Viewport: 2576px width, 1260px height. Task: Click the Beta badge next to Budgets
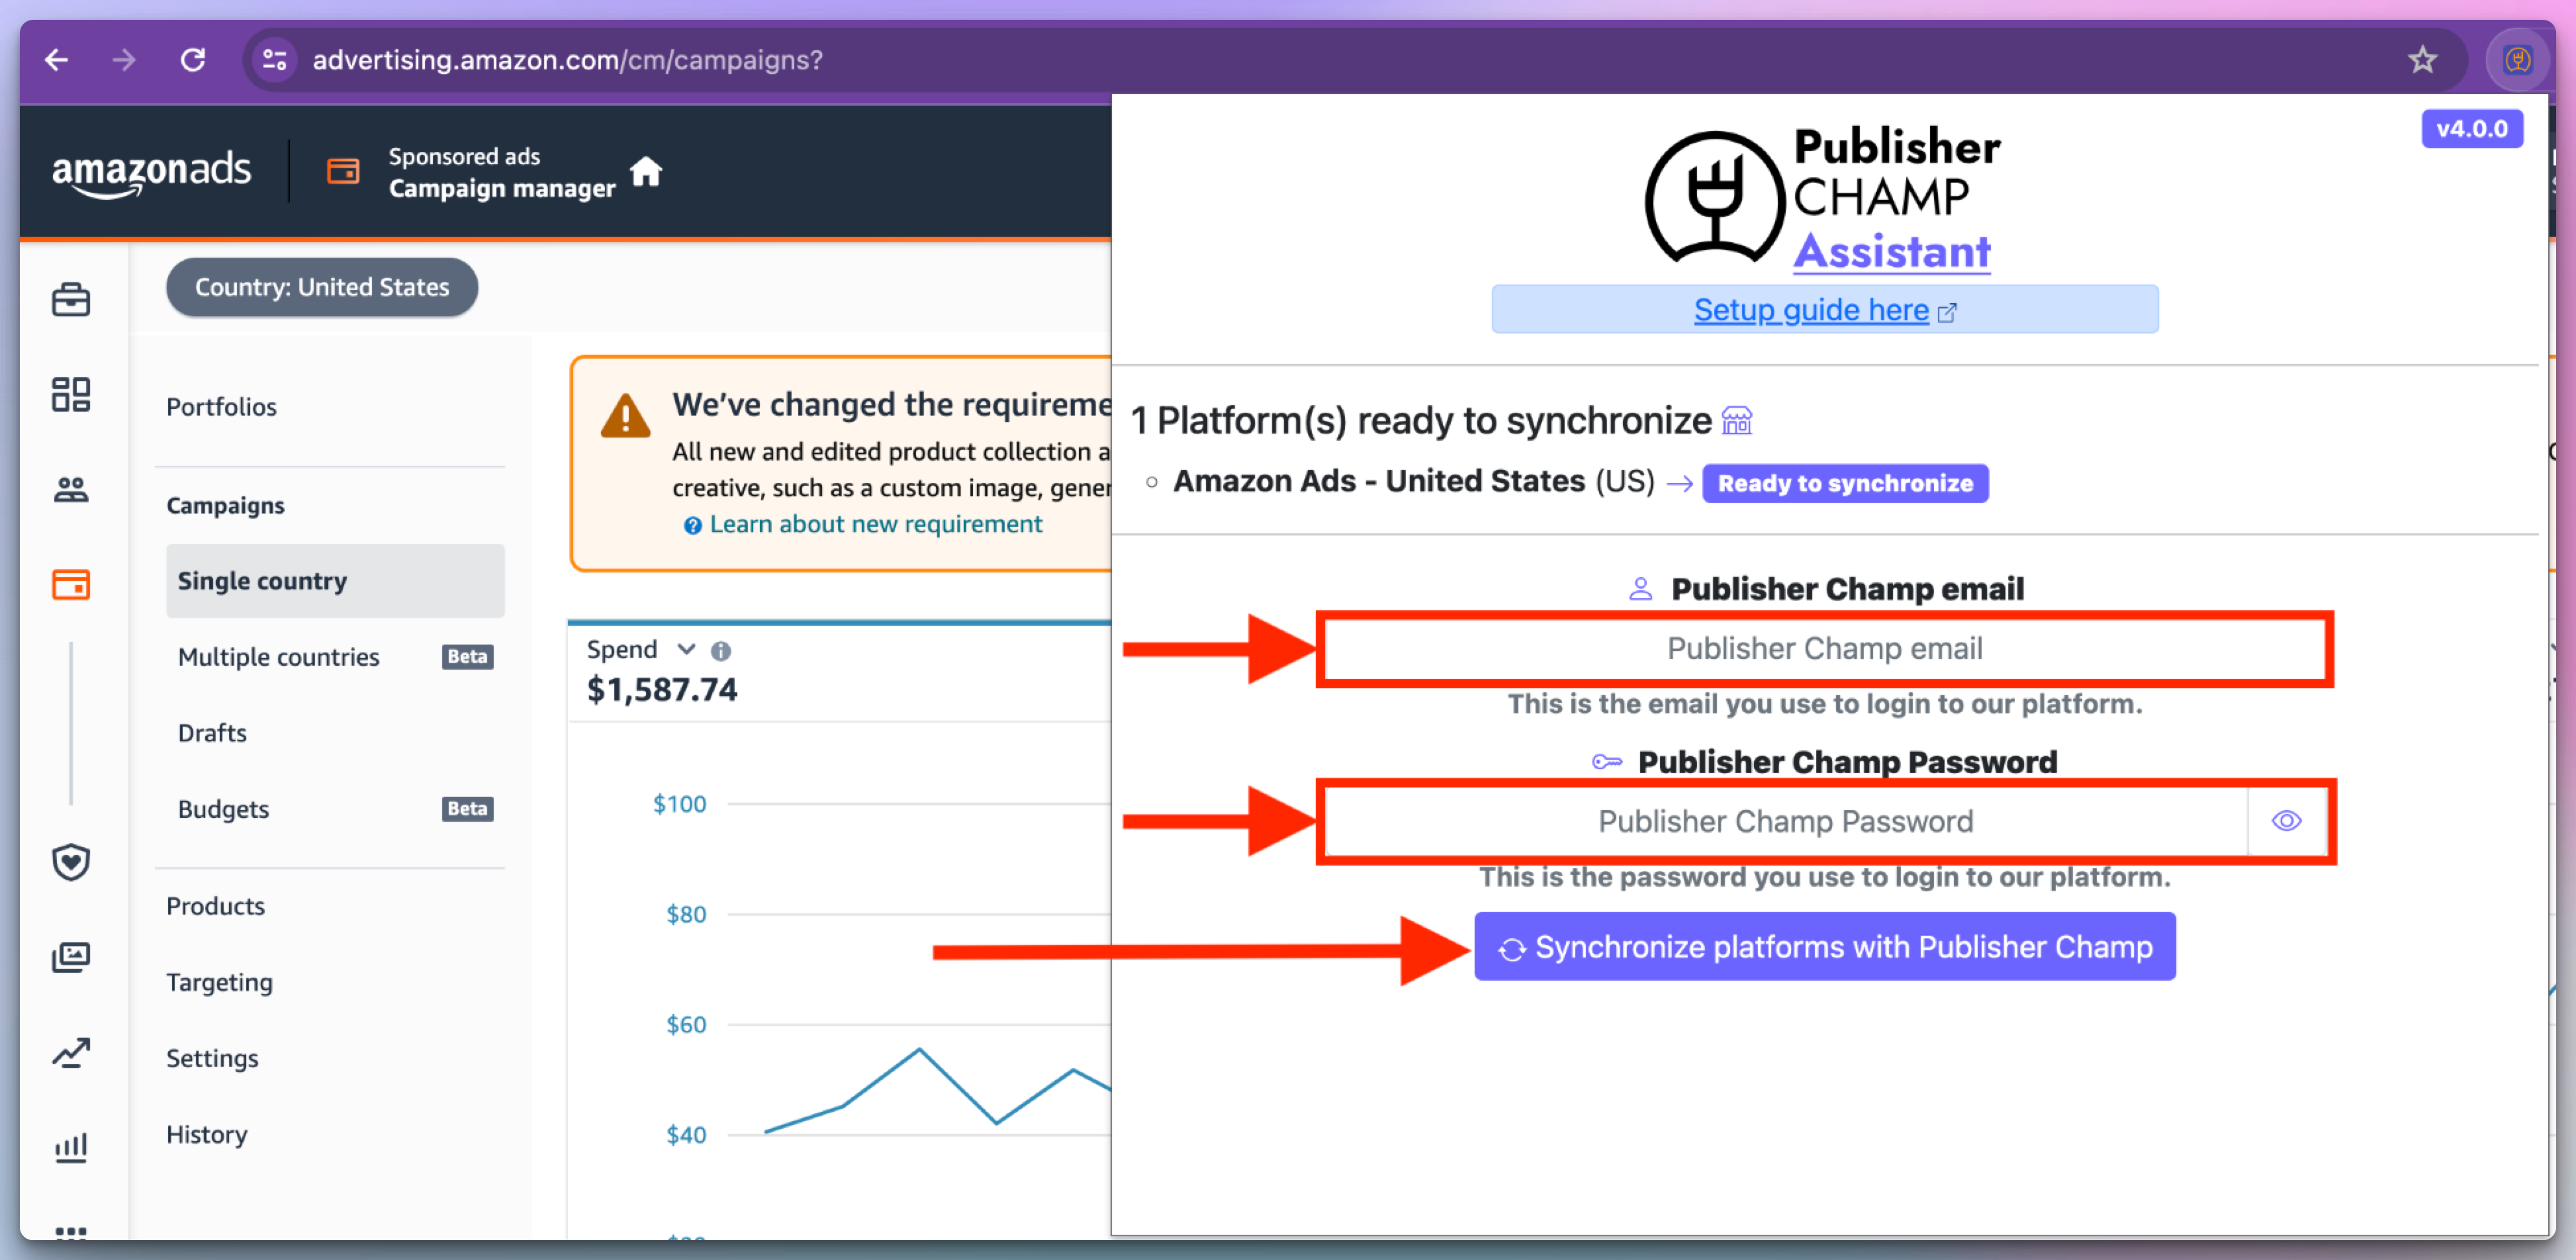pos(467,809)
